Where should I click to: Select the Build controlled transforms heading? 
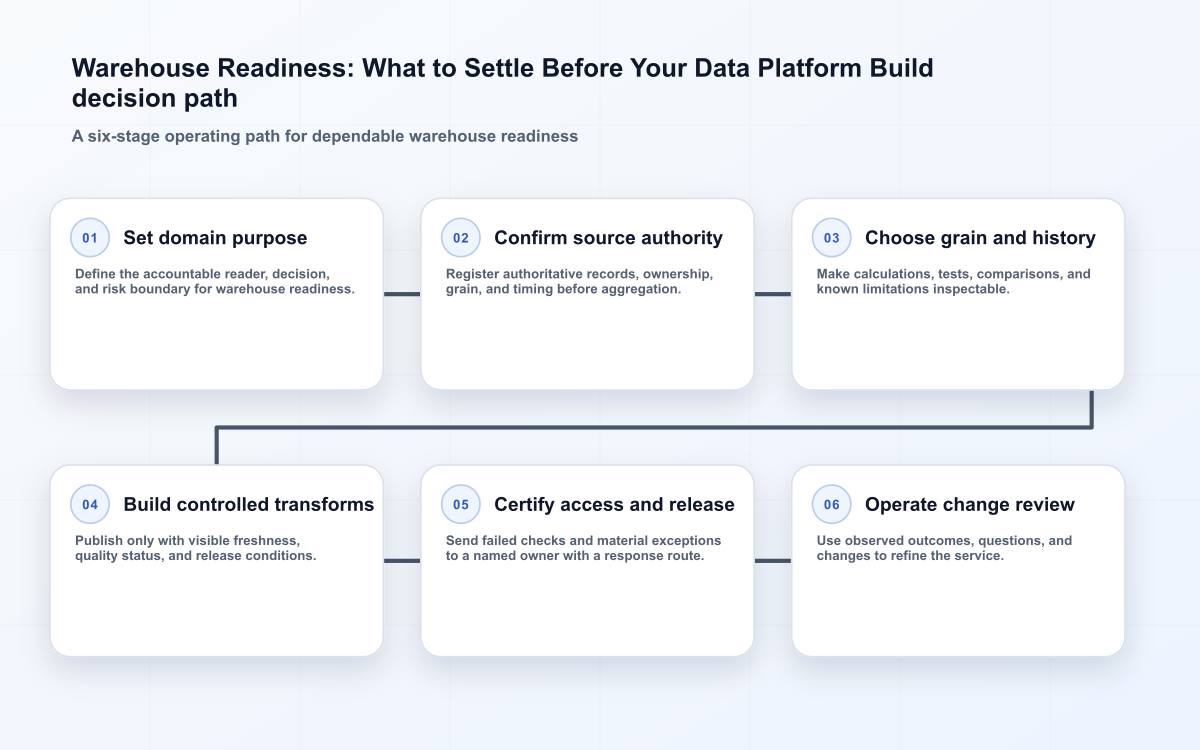point(249,505)
